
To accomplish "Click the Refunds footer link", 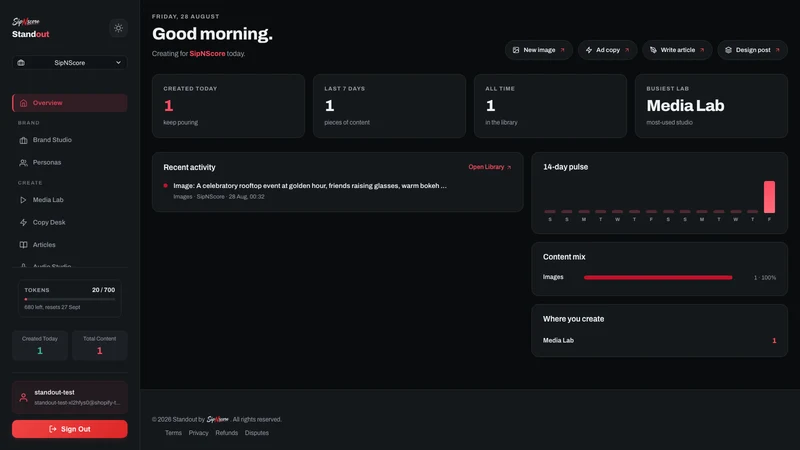I will 227,433.
